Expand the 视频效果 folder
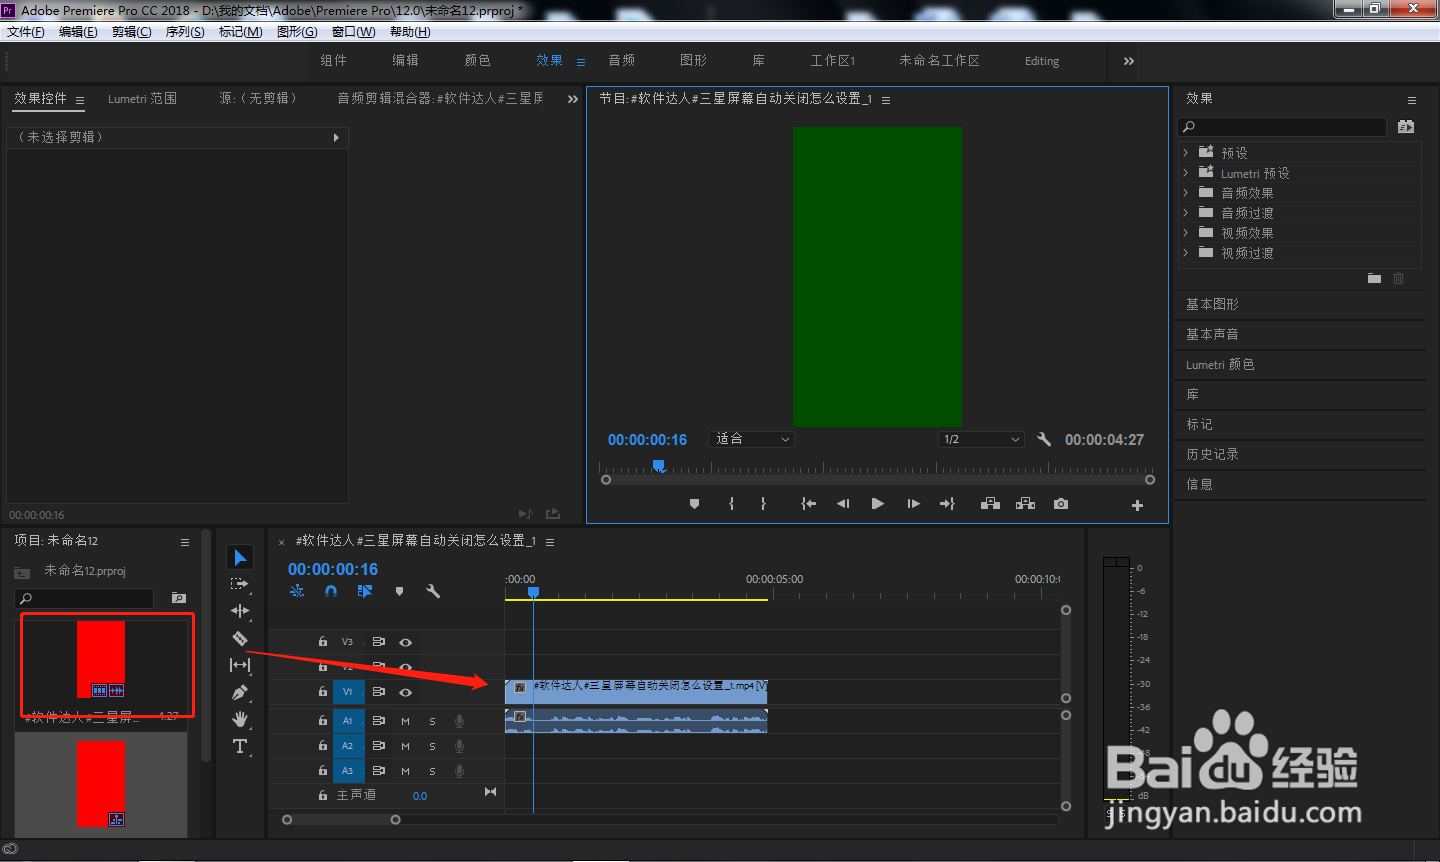The height and width of the screenshot is (862, 1440). click(x=1186, y=233)
